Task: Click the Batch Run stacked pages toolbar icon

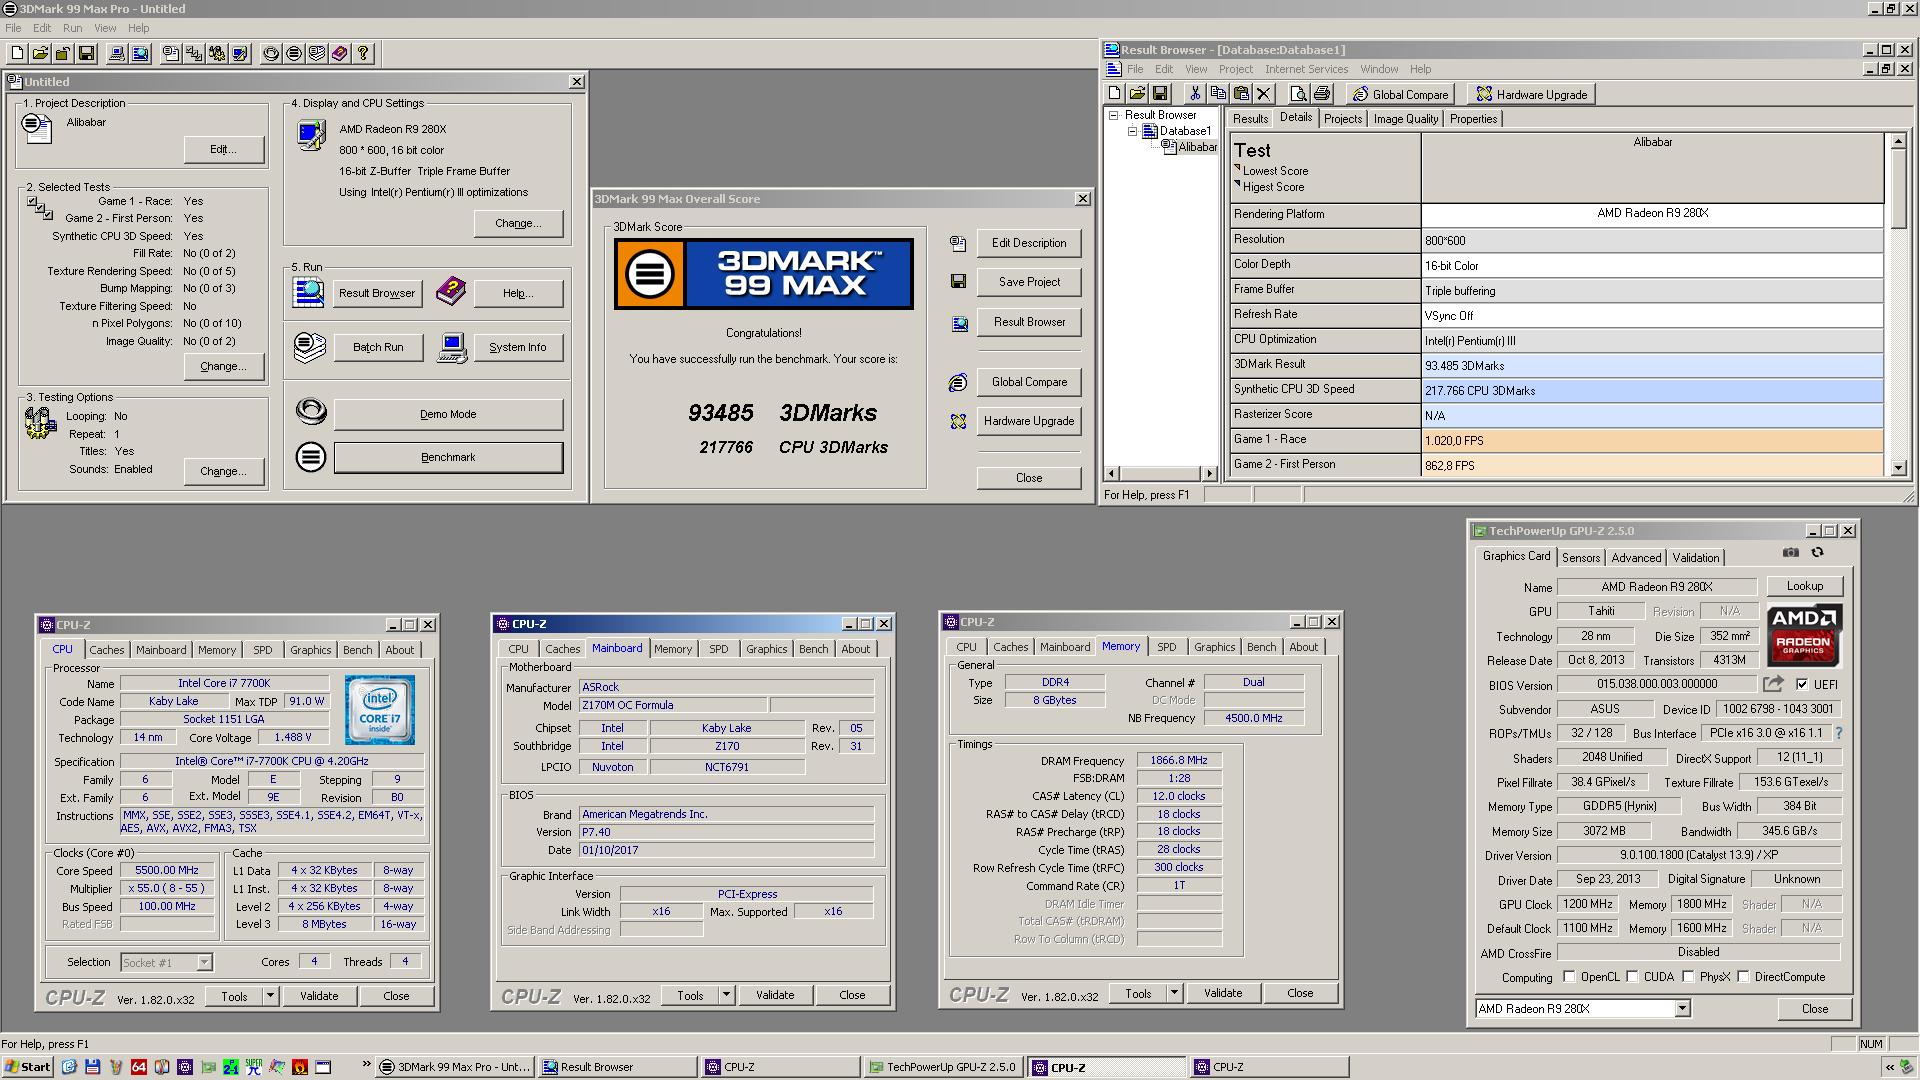Action: (x=317, y=54)
